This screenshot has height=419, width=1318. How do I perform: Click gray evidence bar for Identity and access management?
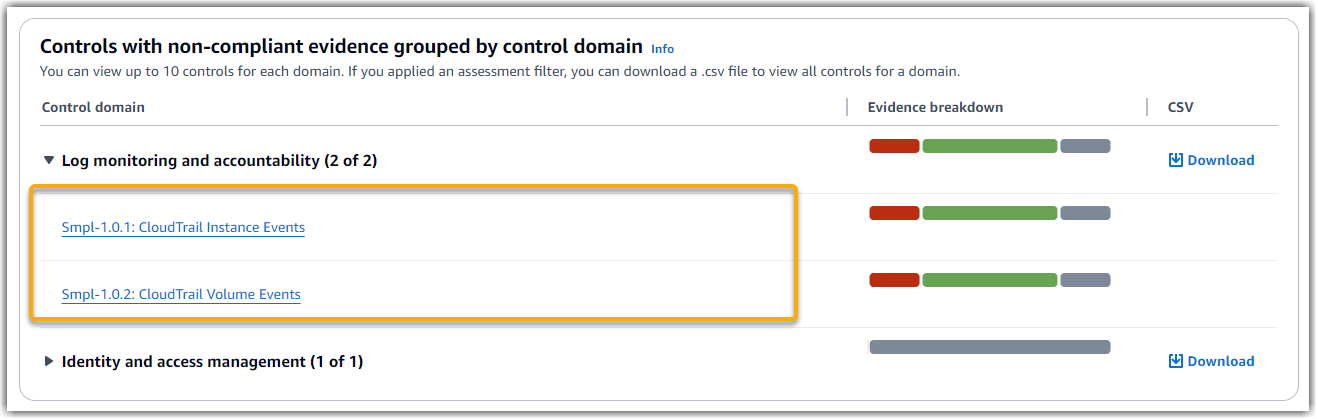989,347
